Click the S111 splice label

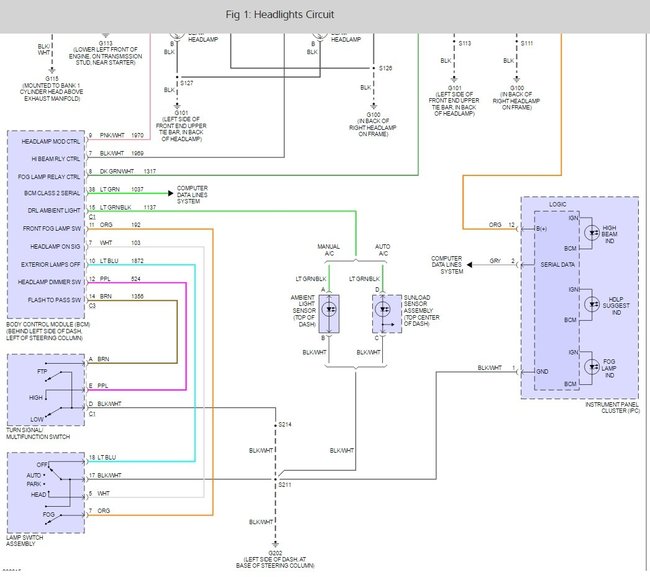tap(527, 43)
